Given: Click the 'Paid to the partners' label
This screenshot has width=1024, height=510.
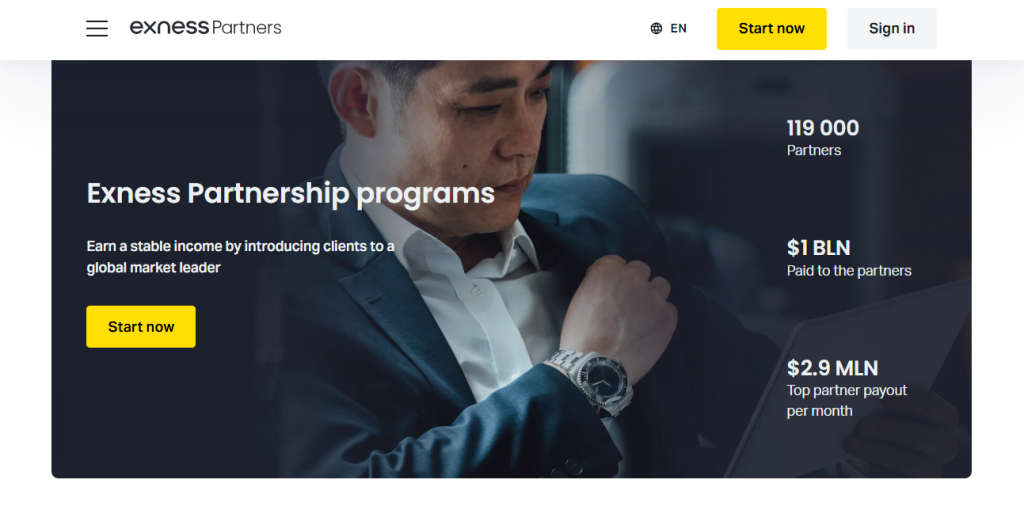Looking at the screenshot, I should 849,271.
